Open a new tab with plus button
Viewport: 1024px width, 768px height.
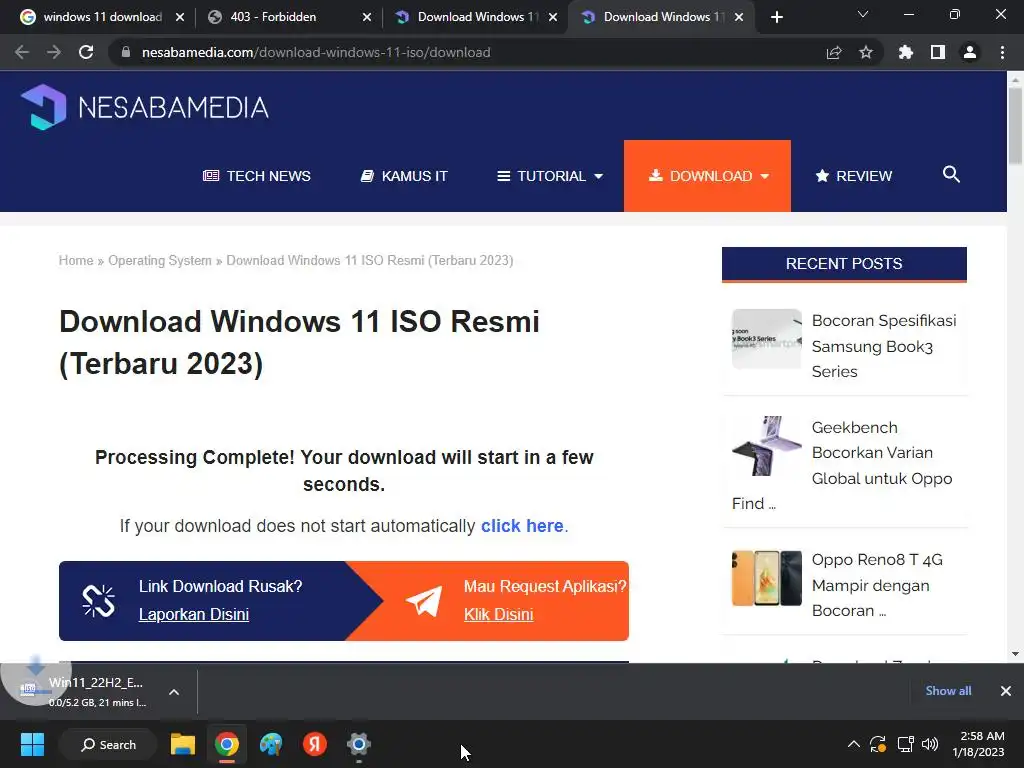coord(776,17)
